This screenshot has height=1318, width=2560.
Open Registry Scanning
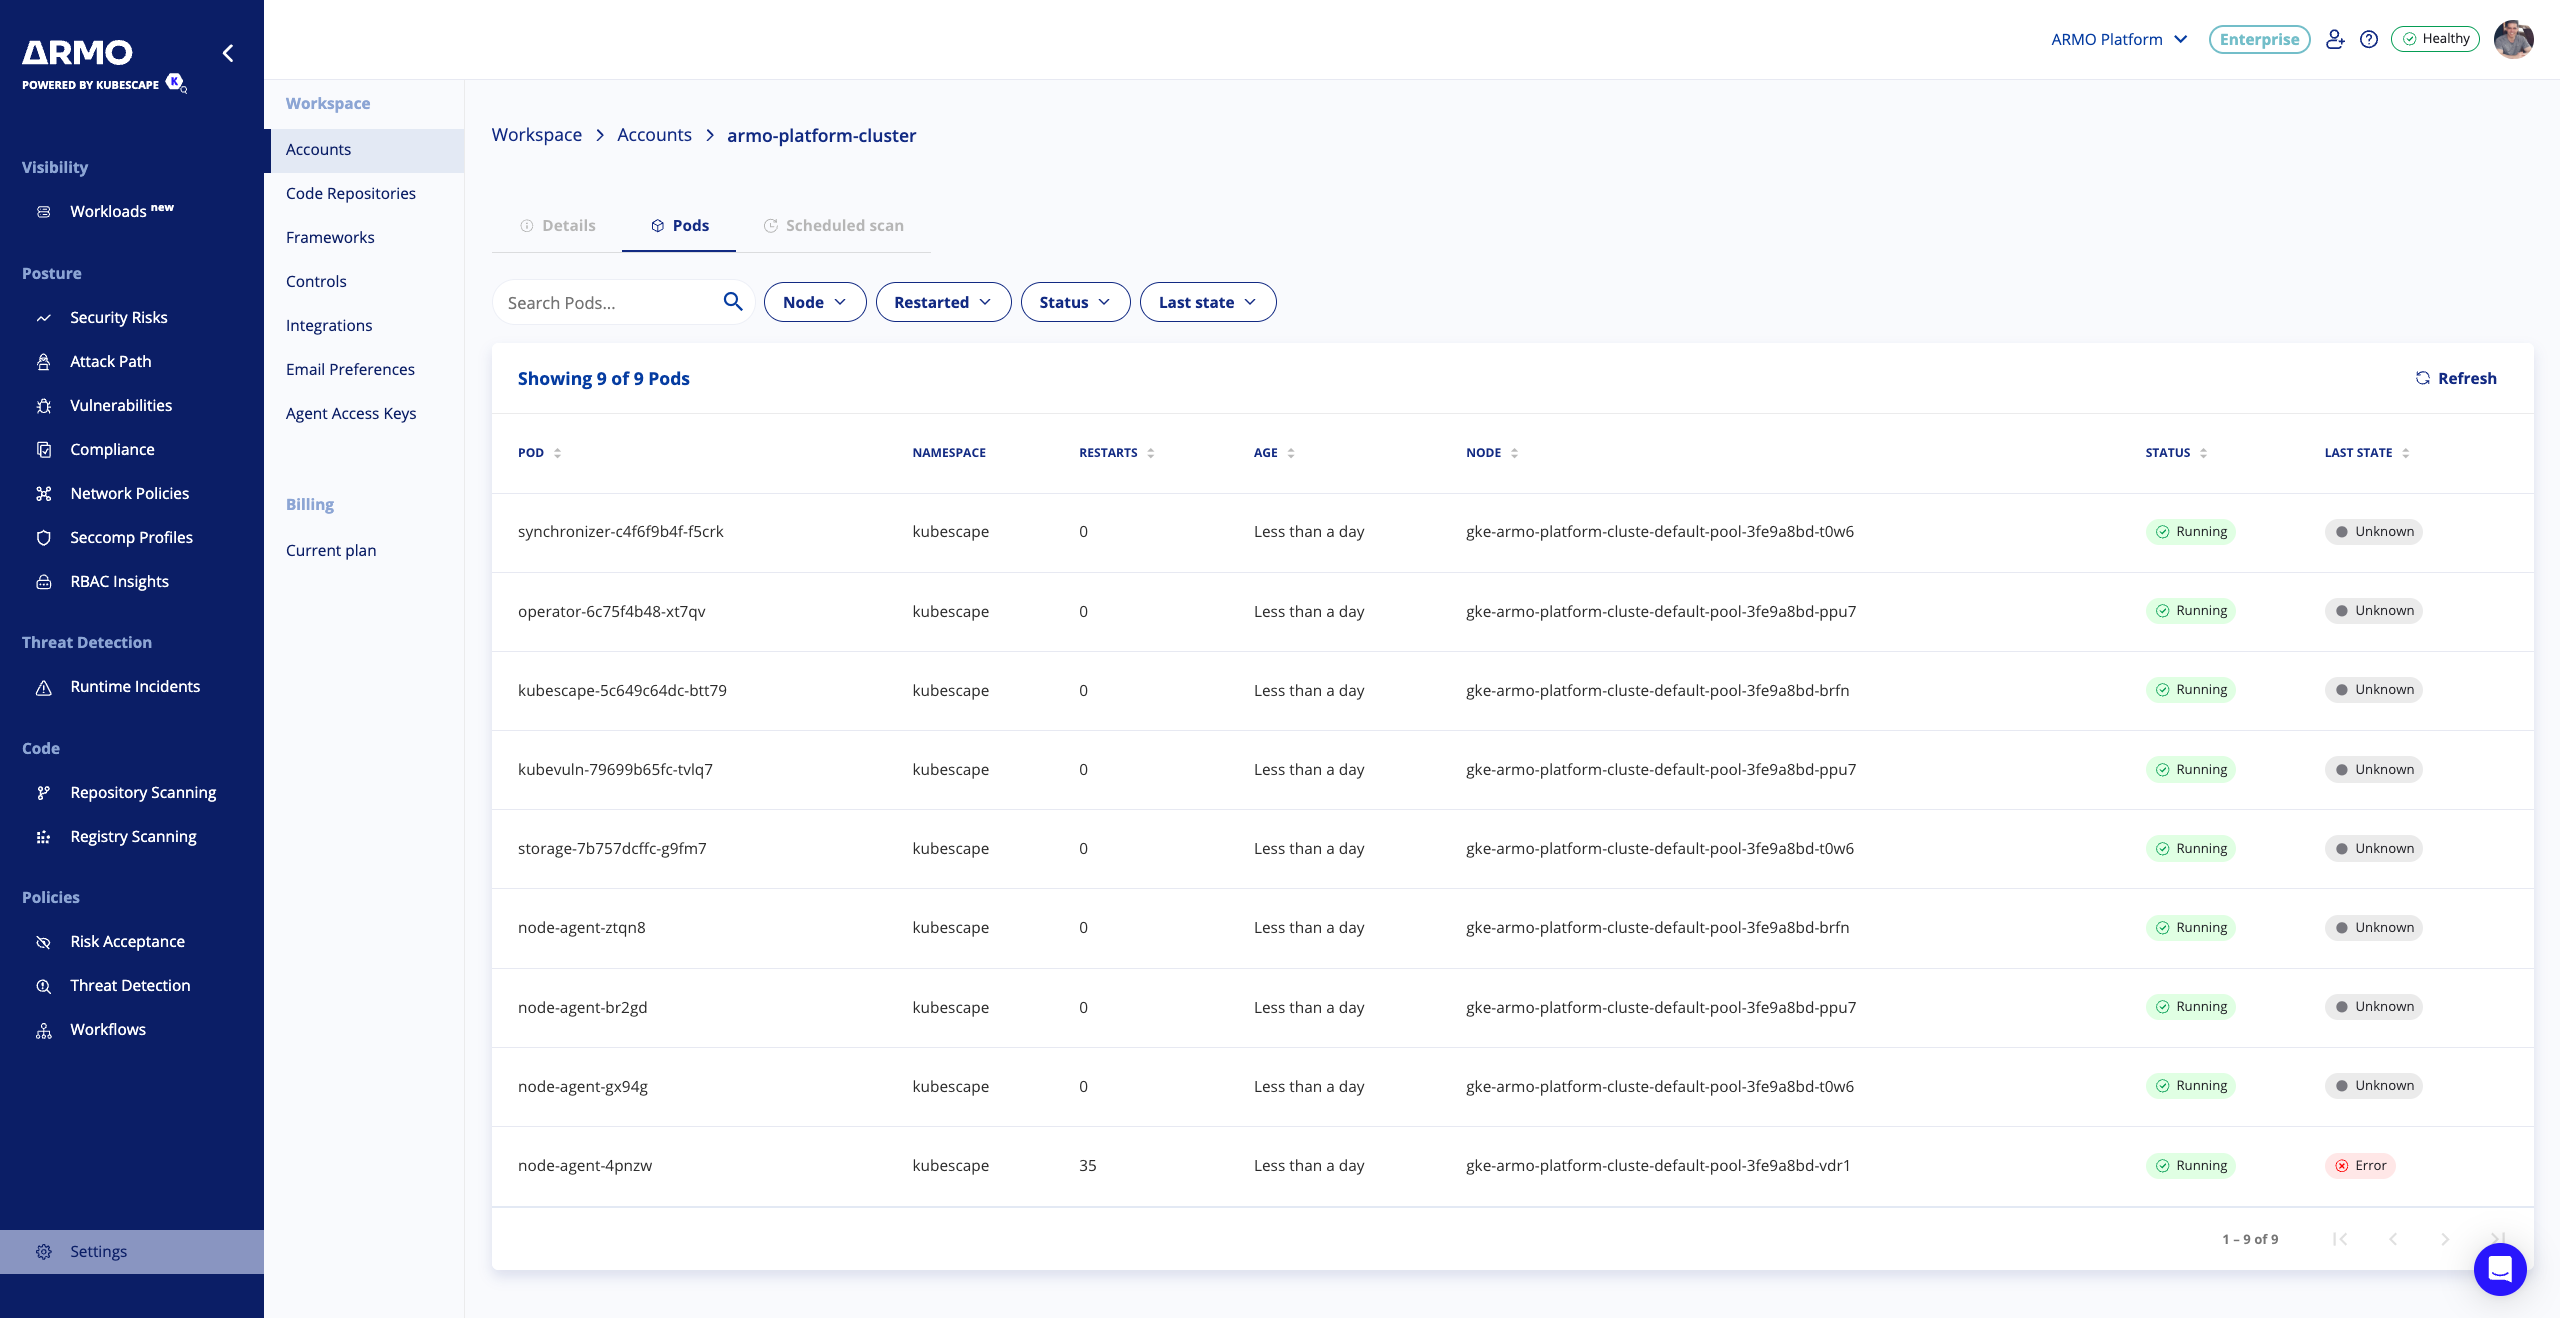point(132,836)
